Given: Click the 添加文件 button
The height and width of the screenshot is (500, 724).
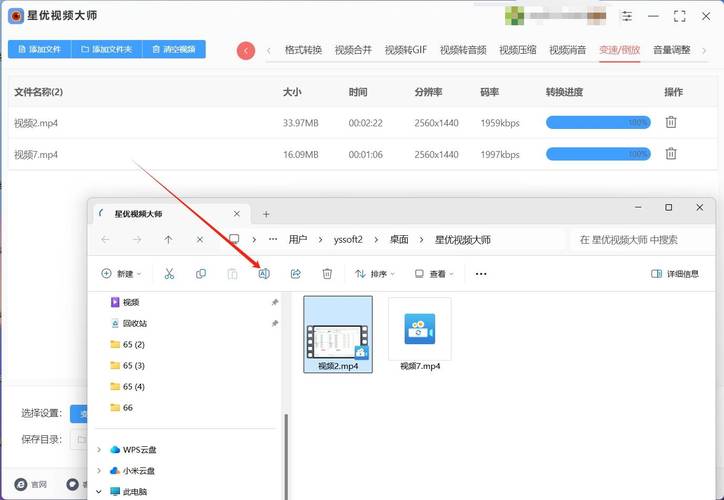Looking at the screenshot, I should tap(40, 49).
